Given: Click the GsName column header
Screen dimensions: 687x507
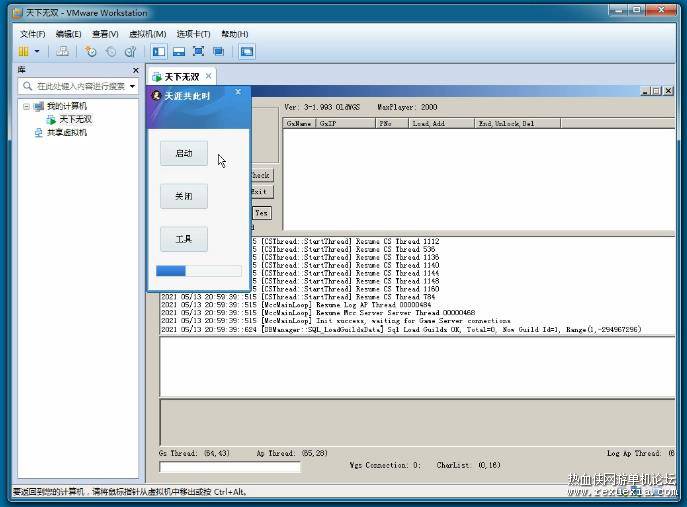Looking at the screenshot, I should pos(299,124).
